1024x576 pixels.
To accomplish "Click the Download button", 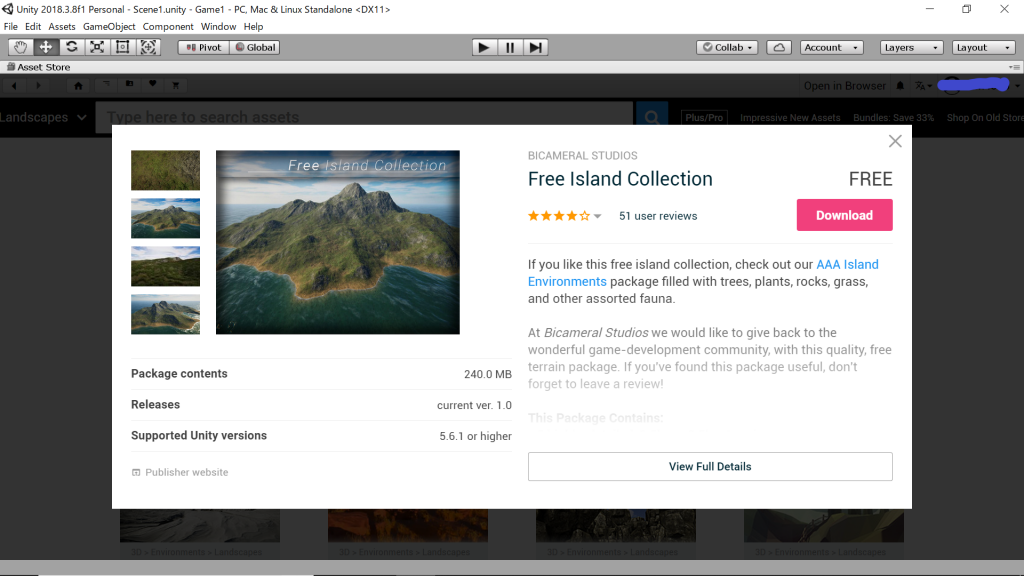I will coord(844,215).
